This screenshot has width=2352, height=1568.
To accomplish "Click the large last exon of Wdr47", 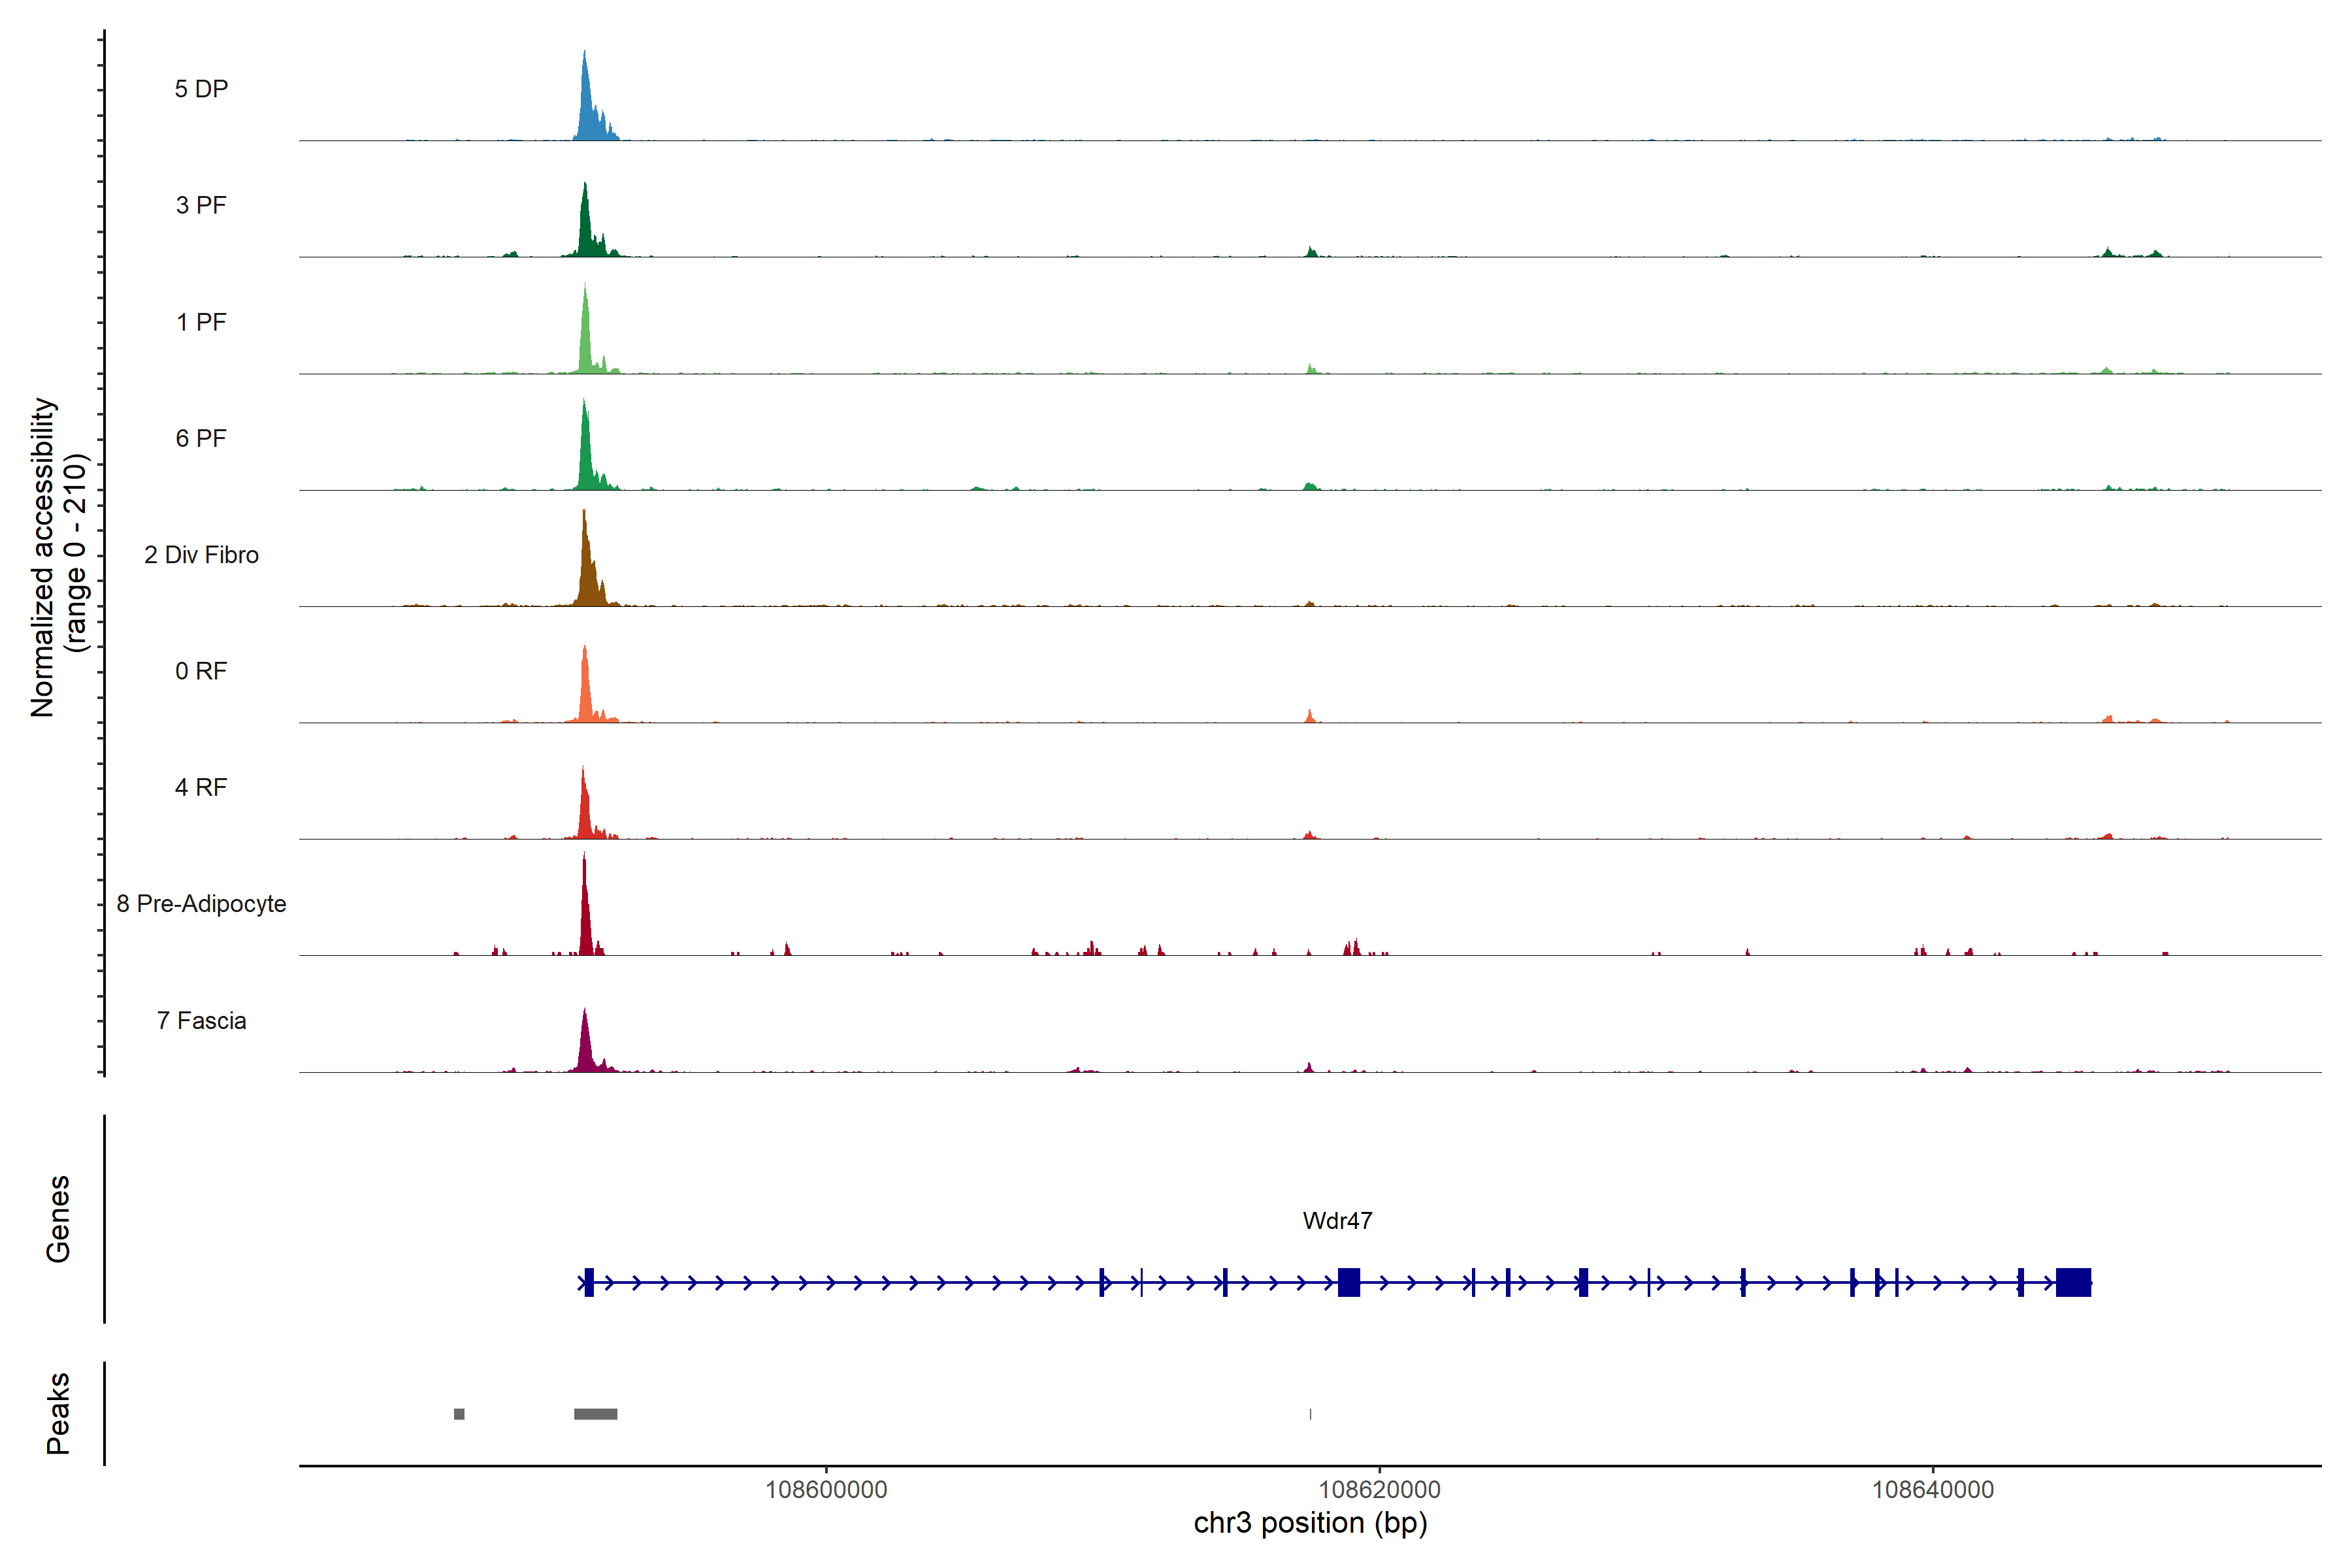I will [2073, 1282].
